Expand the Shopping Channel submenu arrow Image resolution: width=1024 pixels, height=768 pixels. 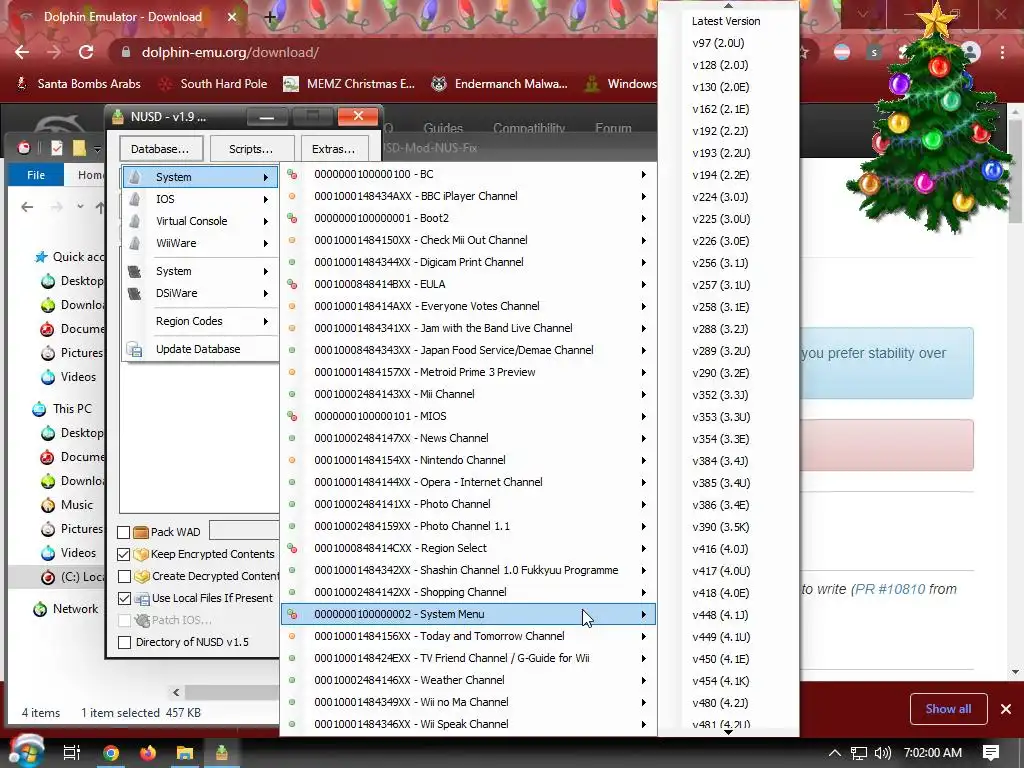pyautogui.click(x=644, y=592)
